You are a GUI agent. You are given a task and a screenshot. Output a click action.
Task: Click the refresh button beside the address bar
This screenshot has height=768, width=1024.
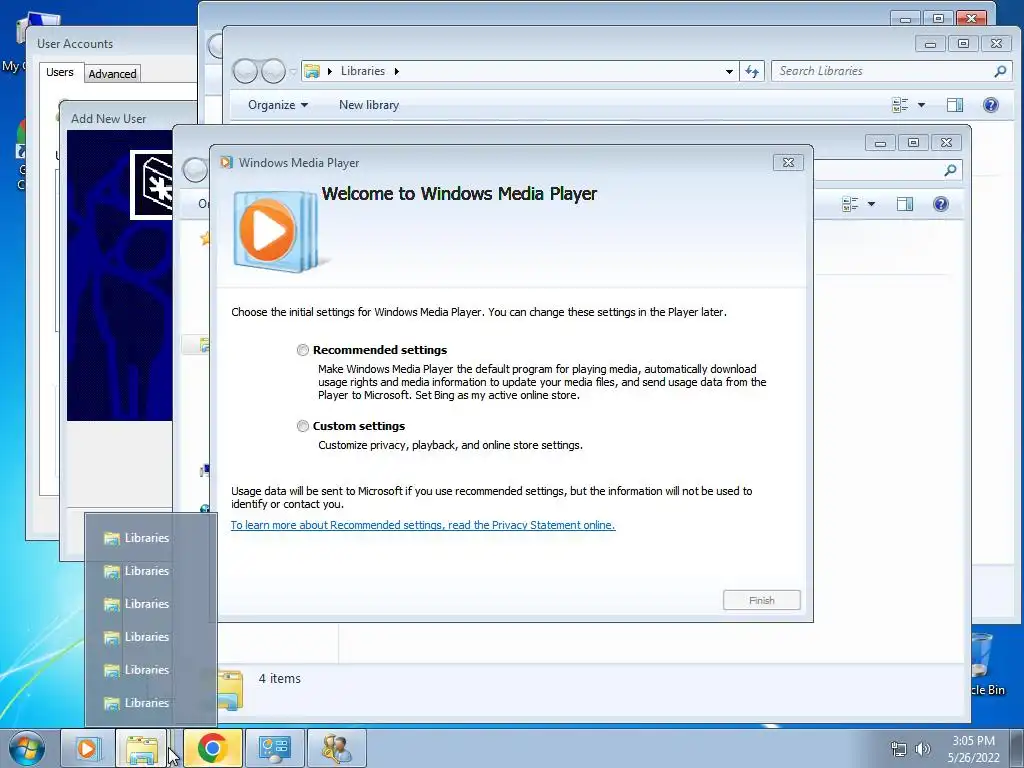tap(752, 71)
